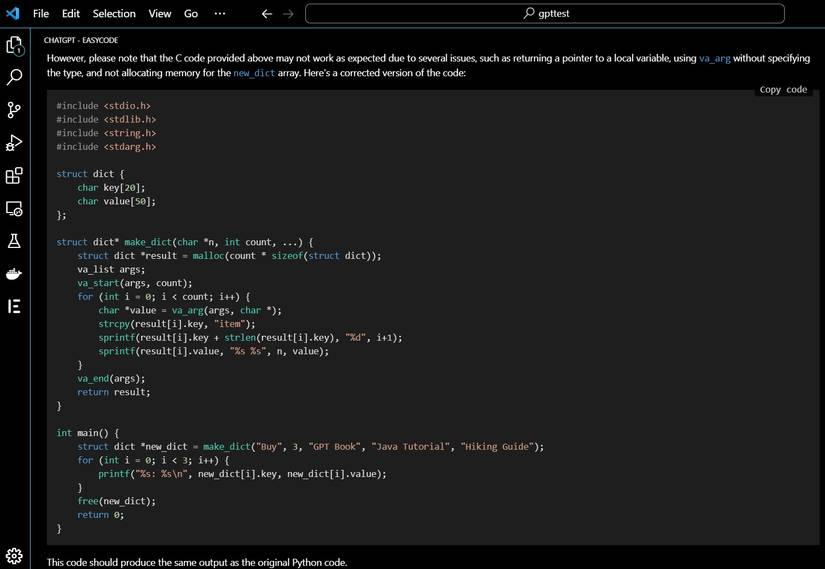Viewport: 825px width, 569px height.
Task: Click the 'return result;' line
Action: tap(114, 392)
